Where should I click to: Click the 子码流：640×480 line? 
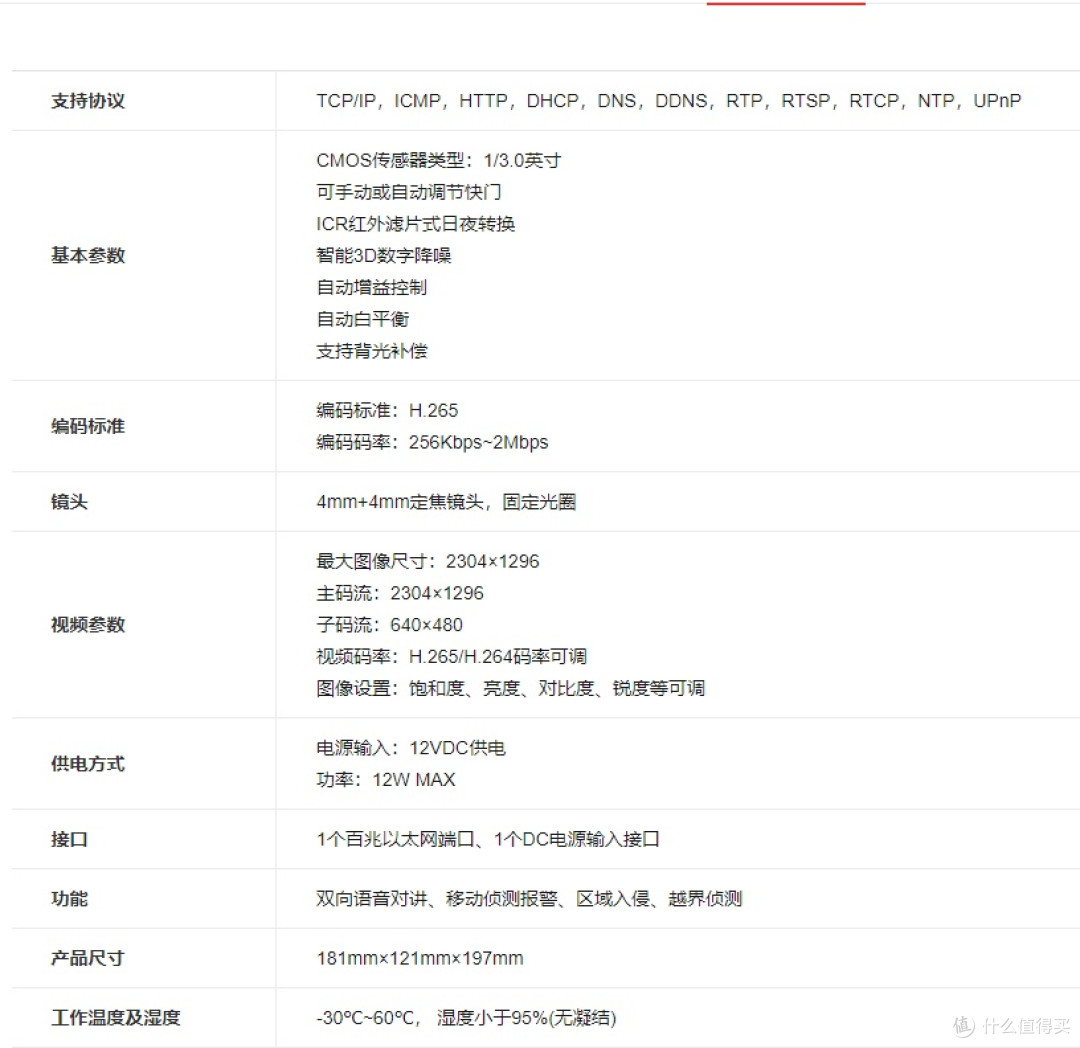click(x=389, y=625)
